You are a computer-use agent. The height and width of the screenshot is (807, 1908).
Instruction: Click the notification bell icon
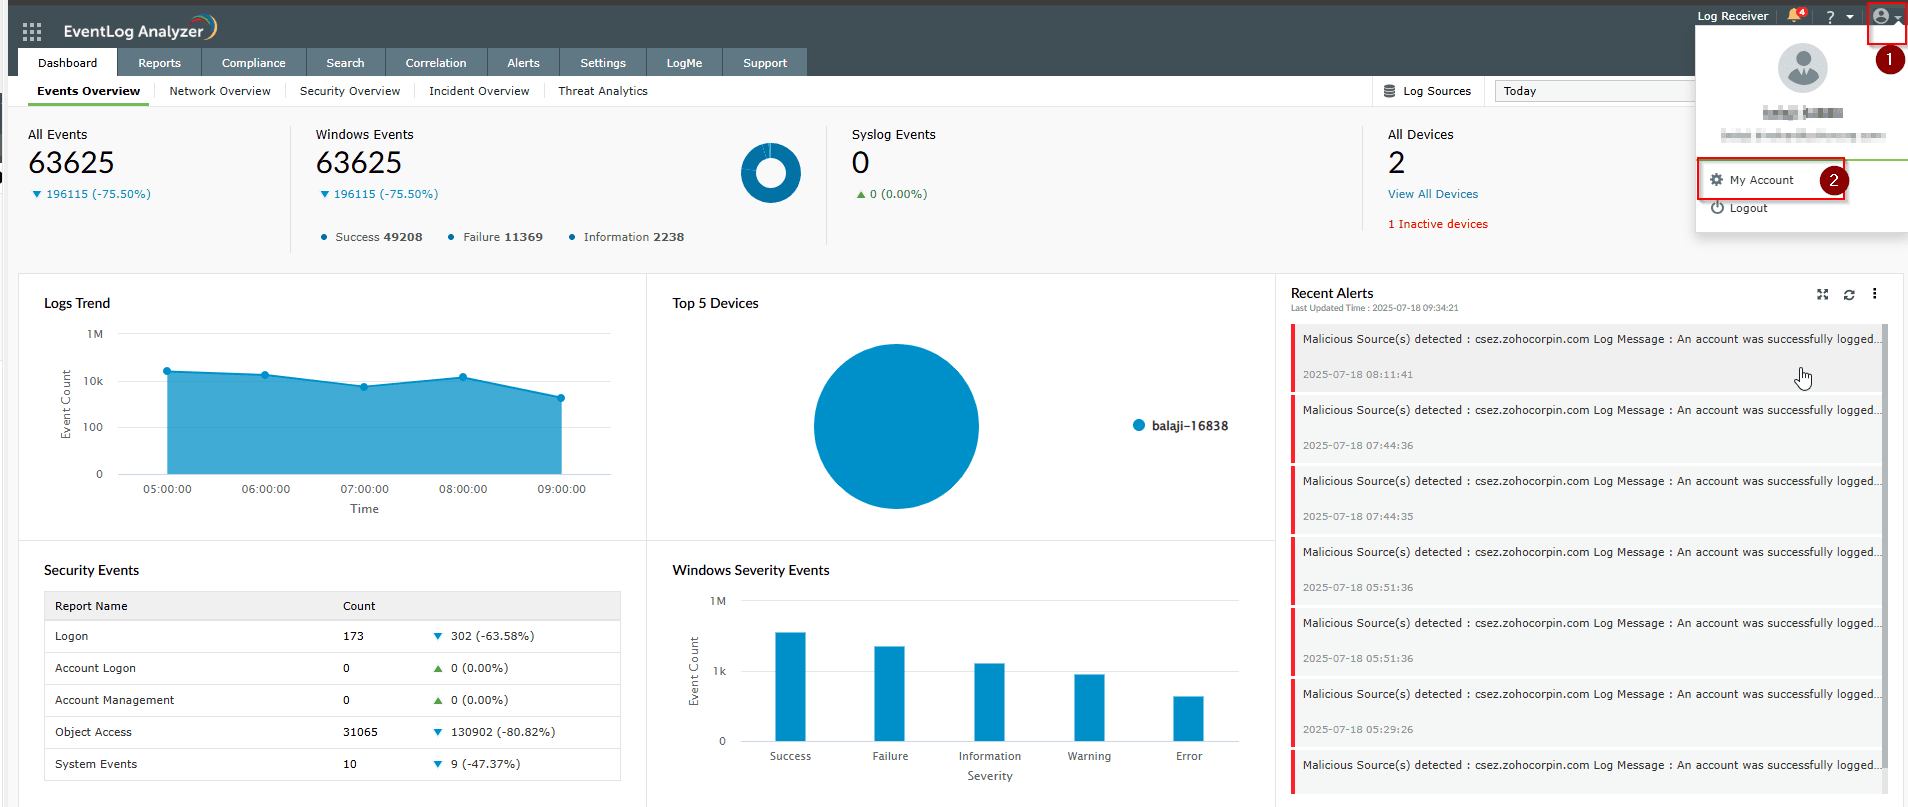[x=1796, y=16]
